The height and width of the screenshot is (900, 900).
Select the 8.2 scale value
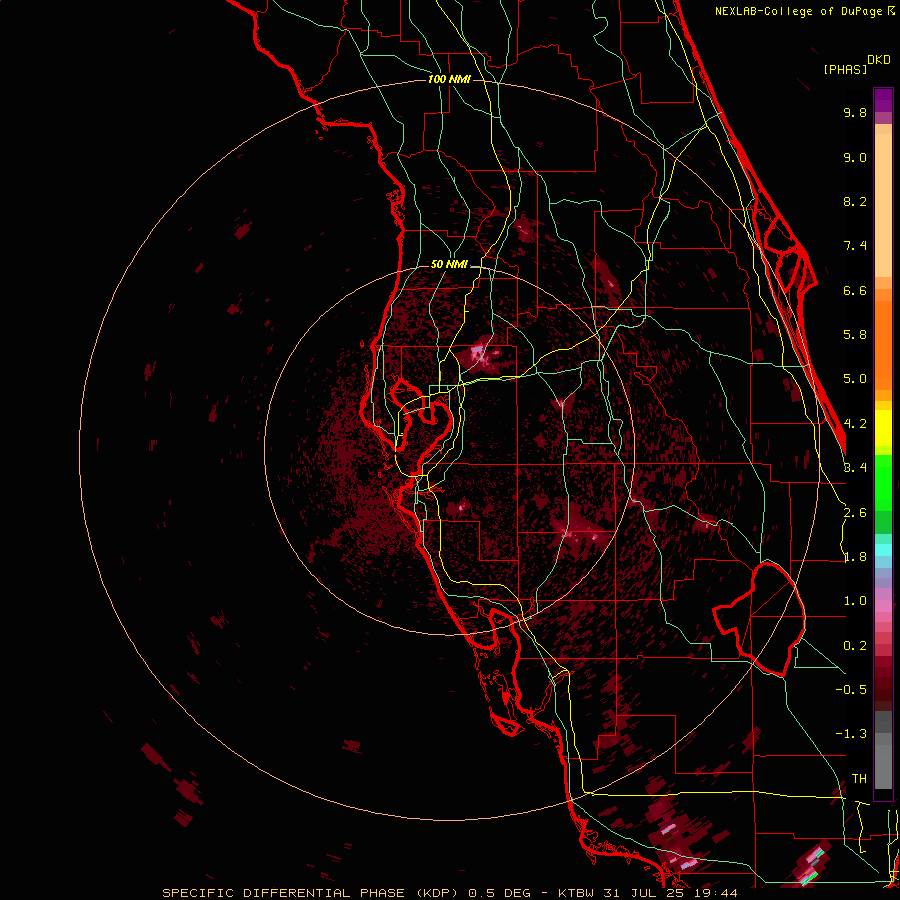coord(855,201)
